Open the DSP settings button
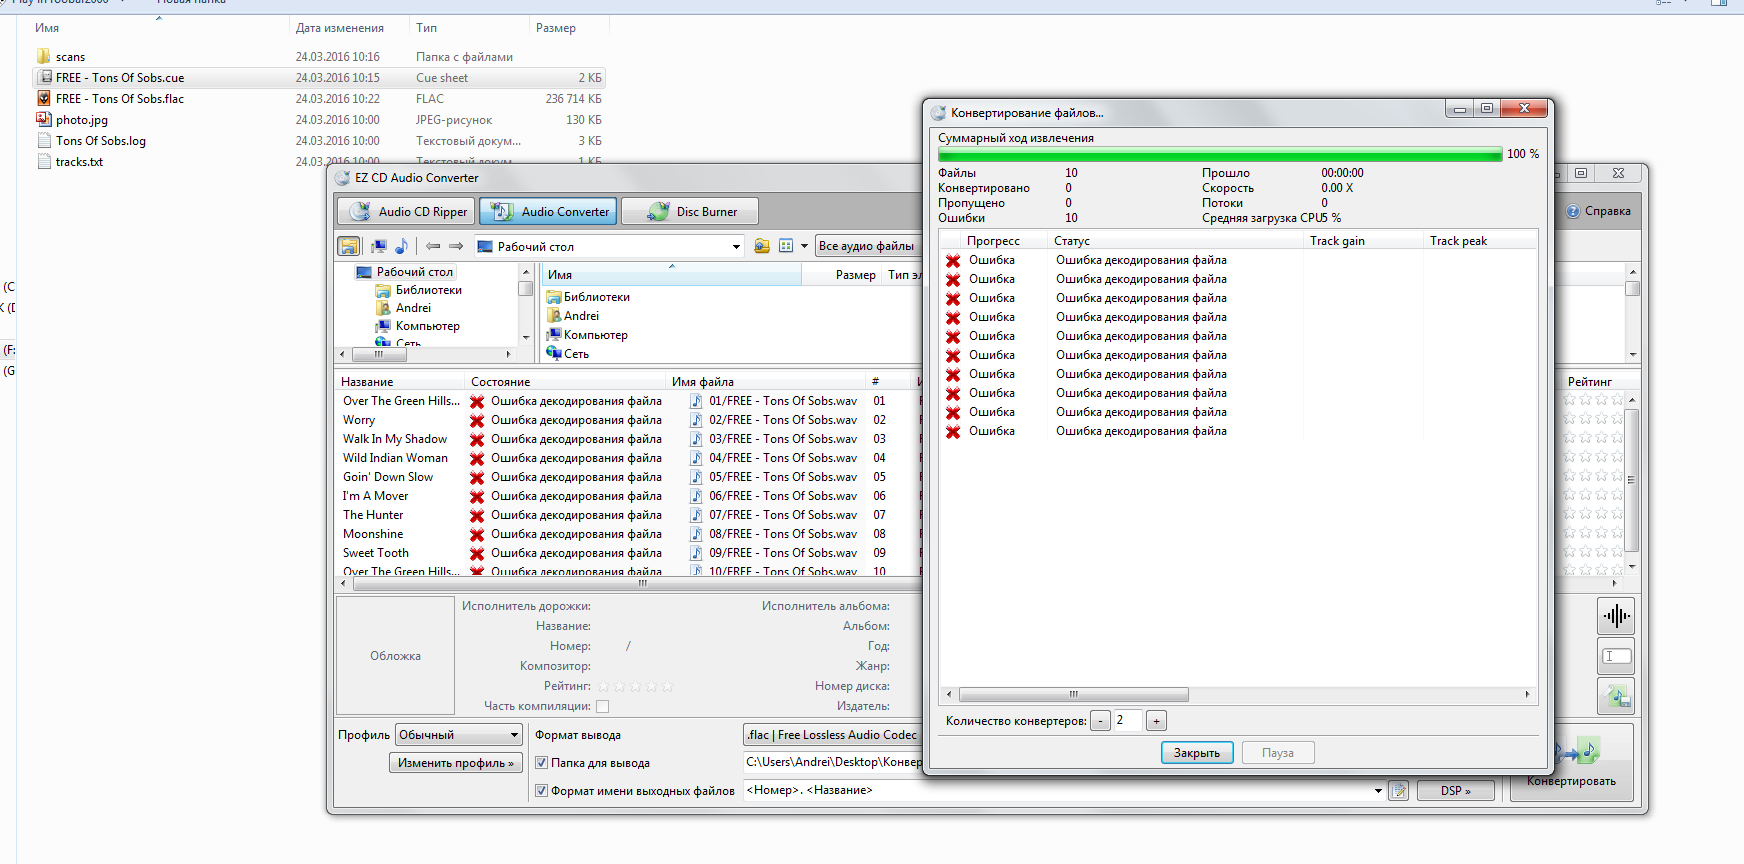 [x=1456, y=791]
